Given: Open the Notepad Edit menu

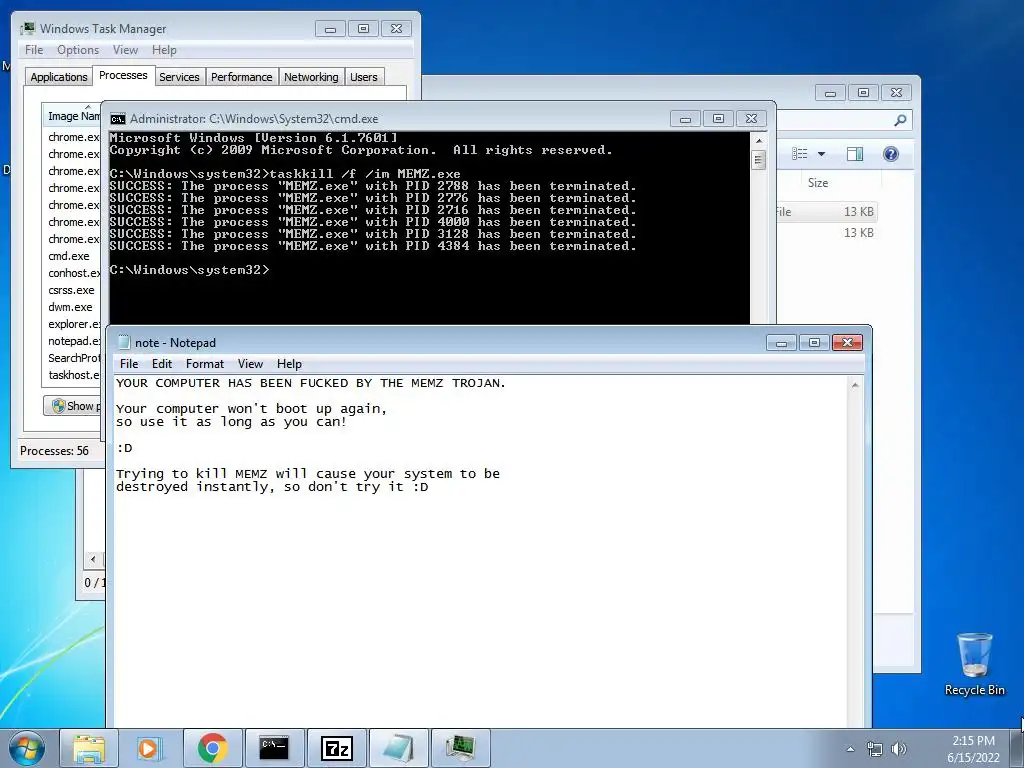Looking at the screenshot, I should [161, 364].
